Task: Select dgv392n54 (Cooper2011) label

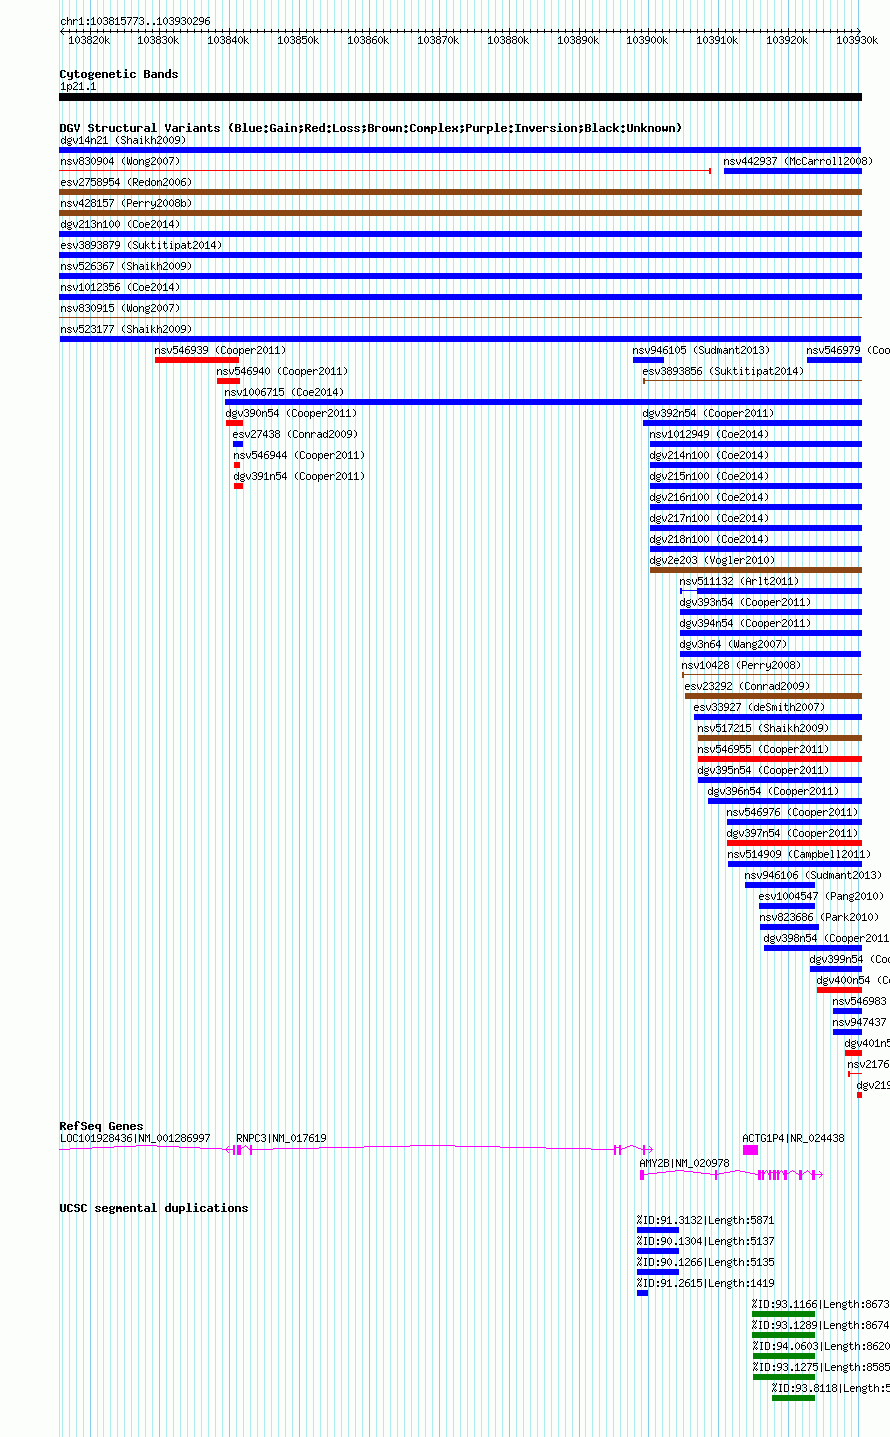Action: pyautogui.click(x=709, y=413)
